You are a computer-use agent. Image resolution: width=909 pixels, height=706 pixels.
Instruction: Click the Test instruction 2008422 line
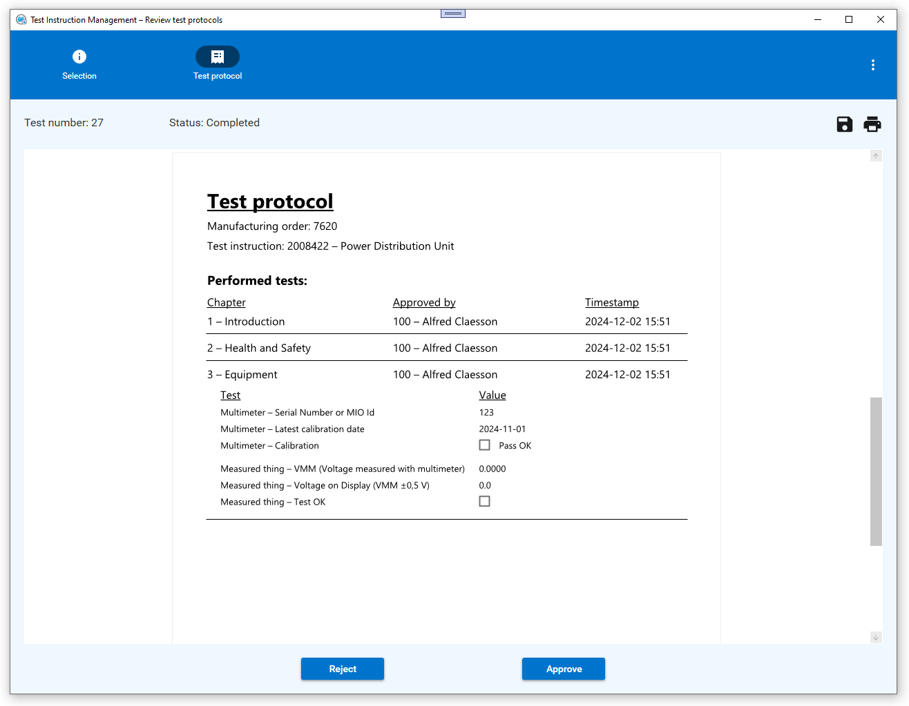point(330,246)
